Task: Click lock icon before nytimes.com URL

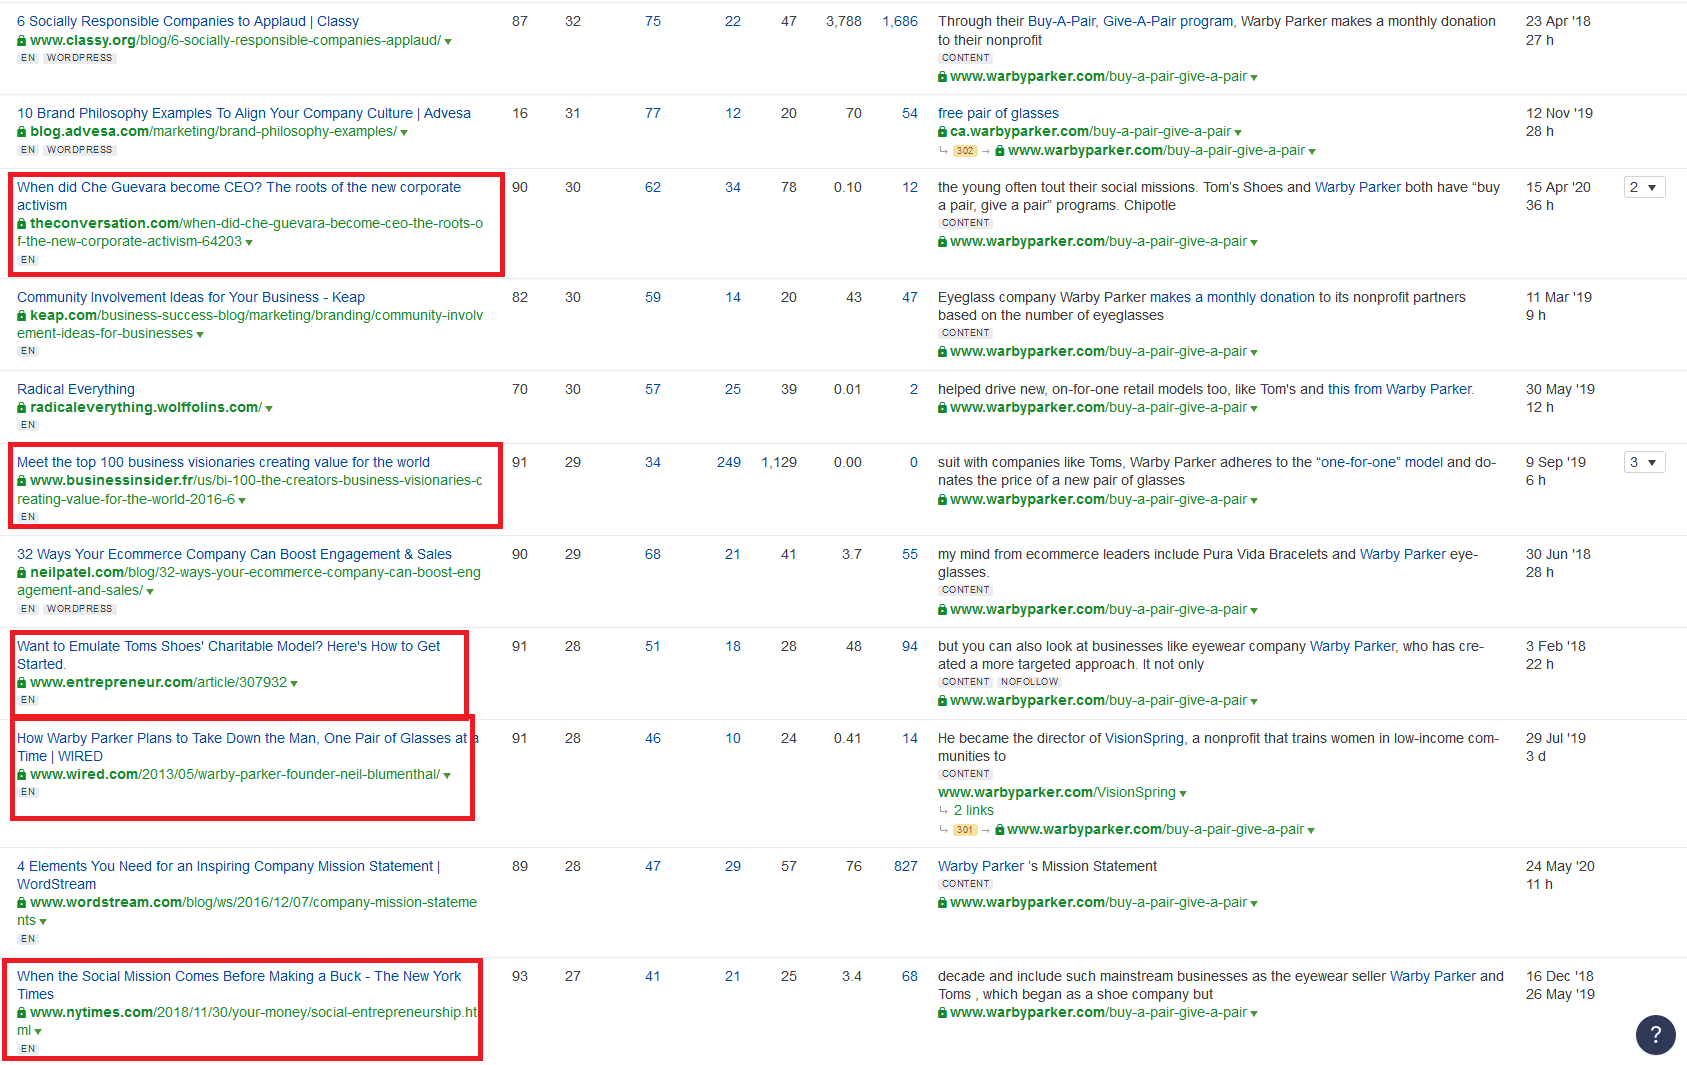Action: tap(22, 1013)
